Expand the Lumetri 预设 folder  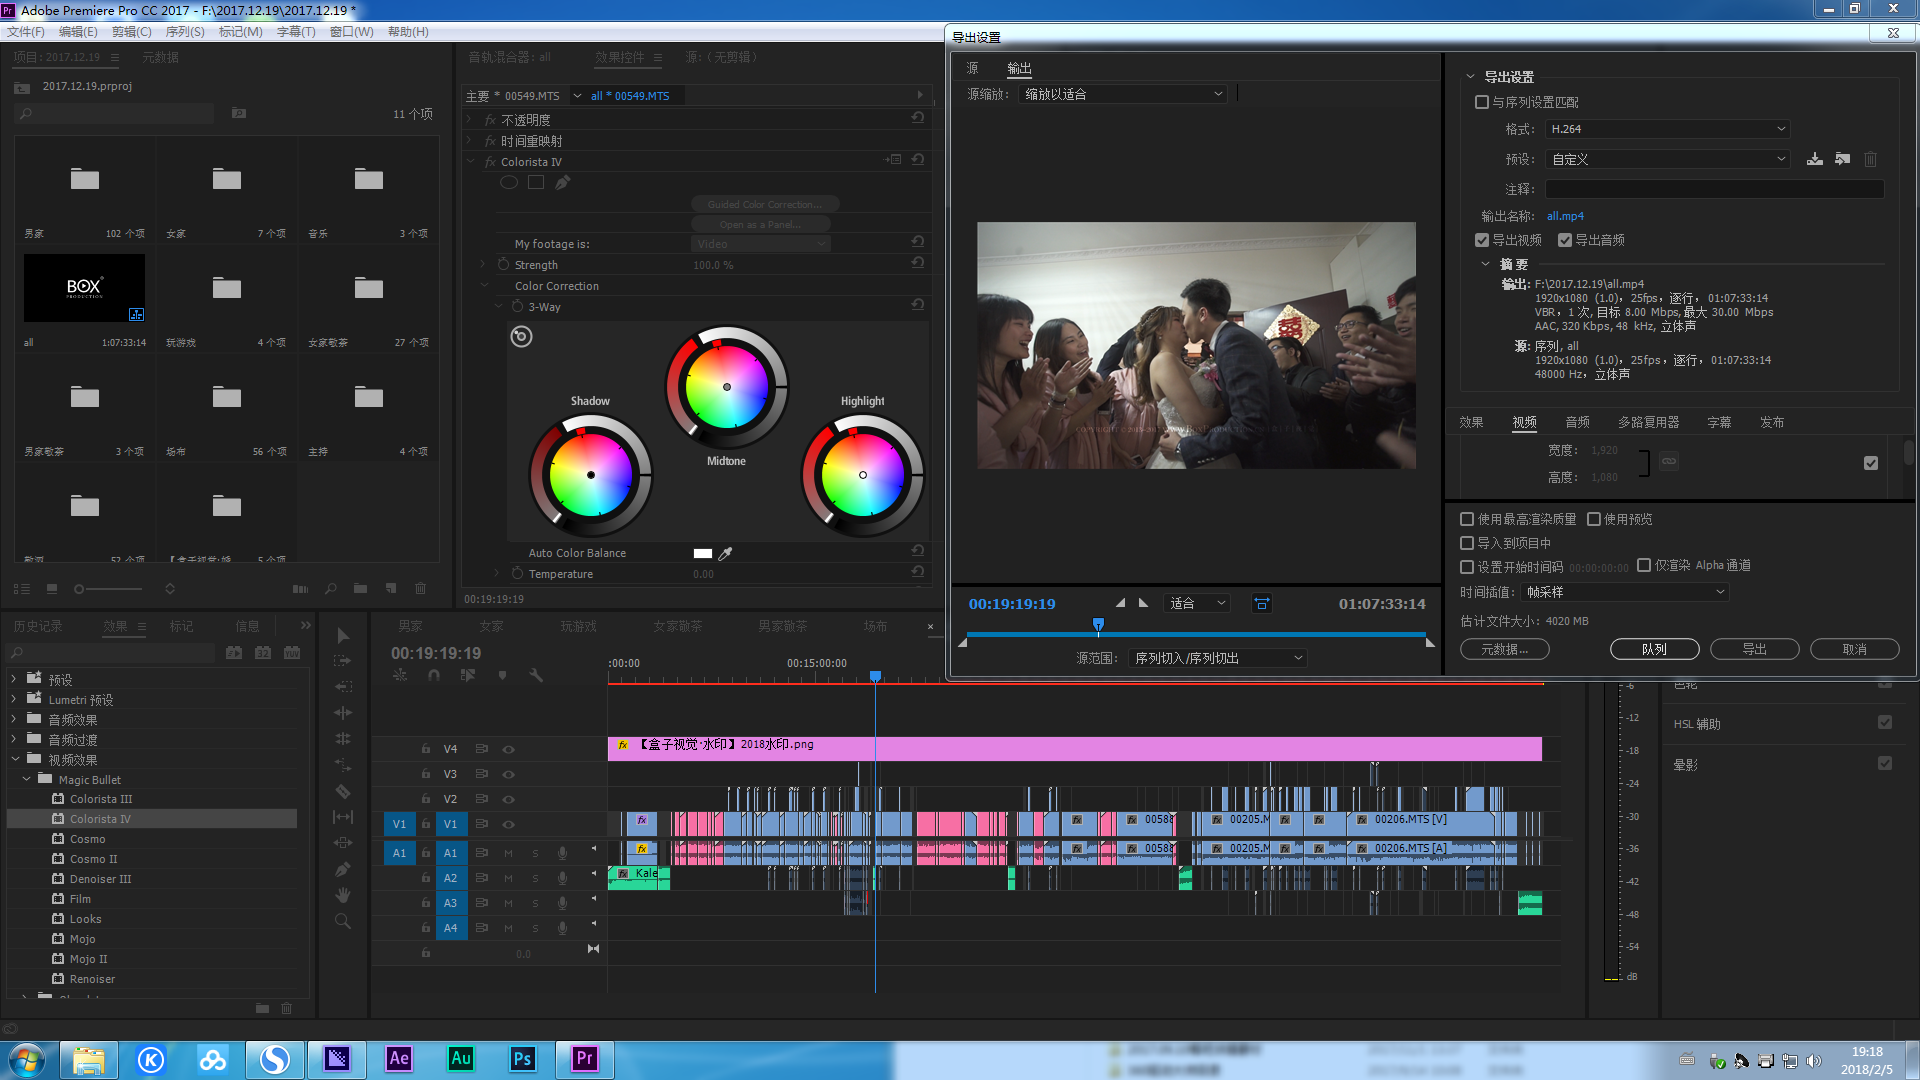13,699
